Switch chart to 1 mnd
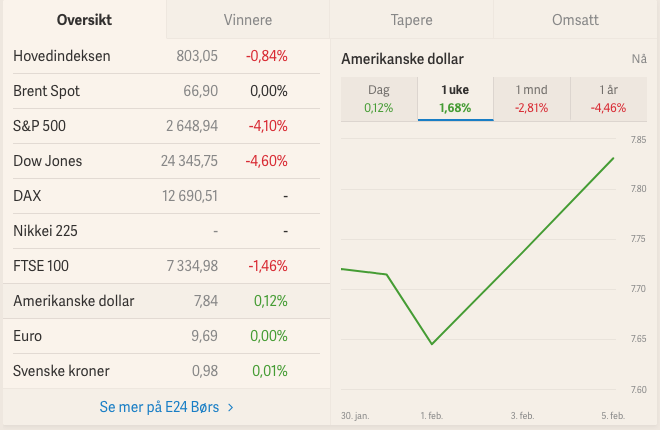This screenshot has width=660, height=430. click(531, 99)
